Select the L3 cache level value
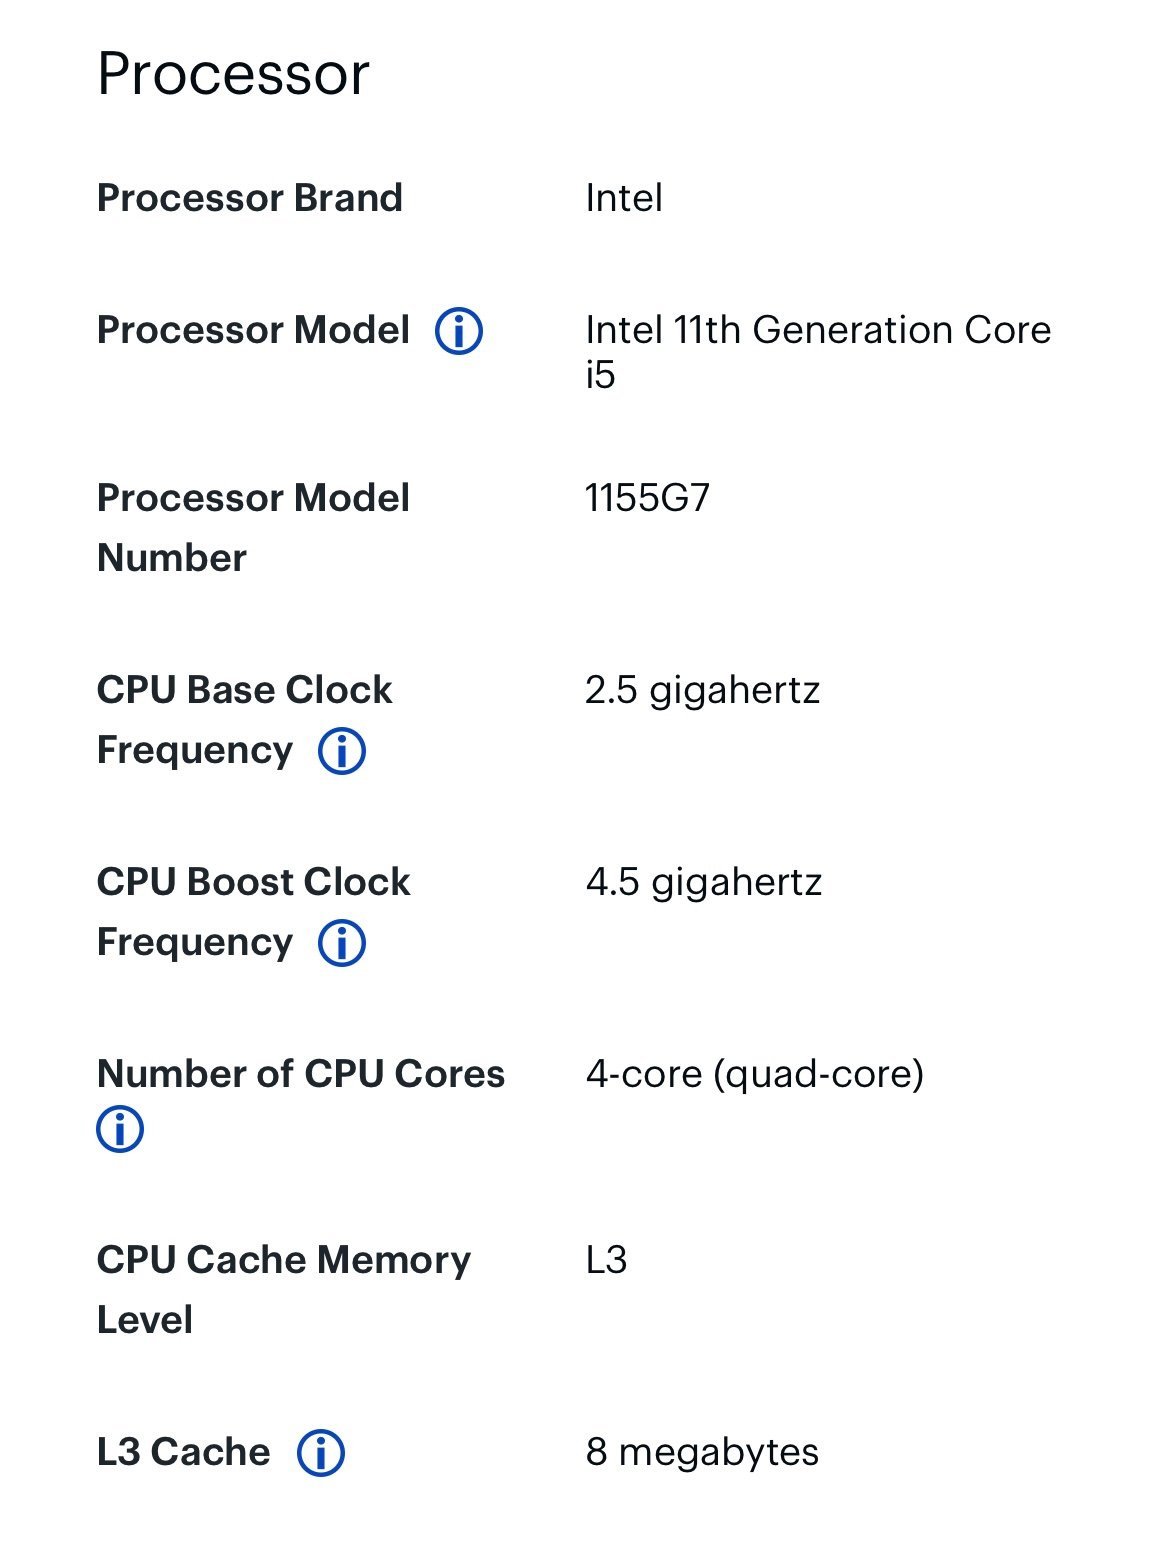The height and width of the screenshot is (1544, 1170). point(606,1260)
